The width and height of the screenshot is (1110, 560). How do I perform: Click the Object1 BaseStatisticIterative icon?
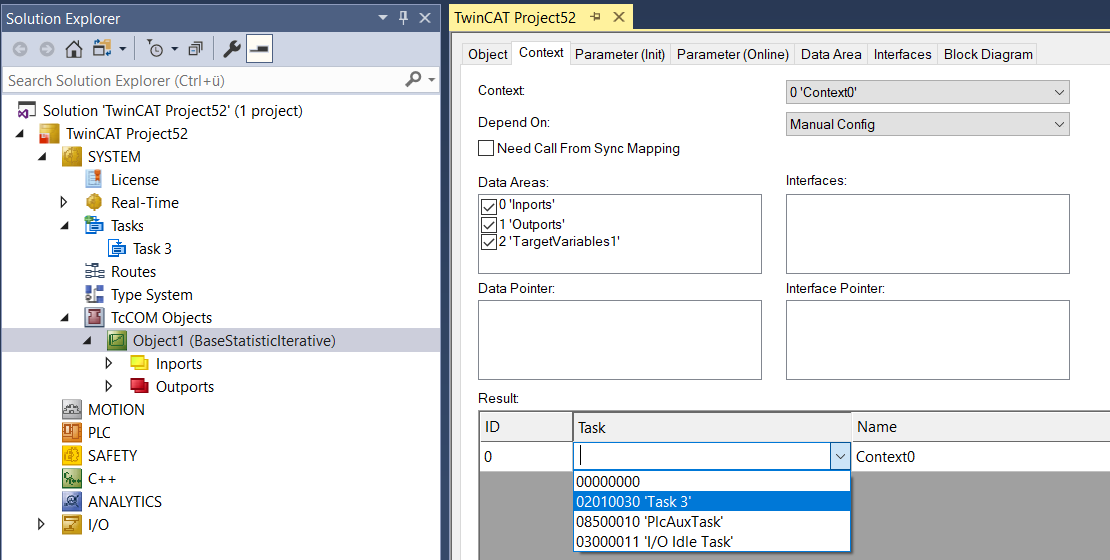[117, 341]
